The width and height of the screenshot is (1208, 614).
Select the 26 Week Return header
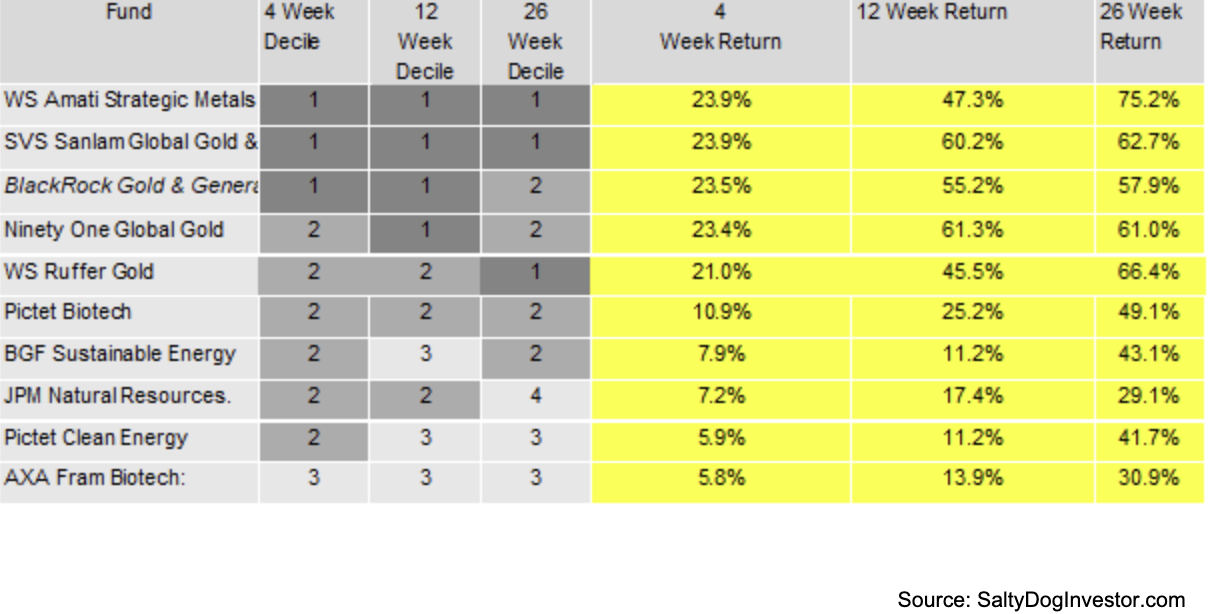pyautogui.click(x=1141, y=28)
